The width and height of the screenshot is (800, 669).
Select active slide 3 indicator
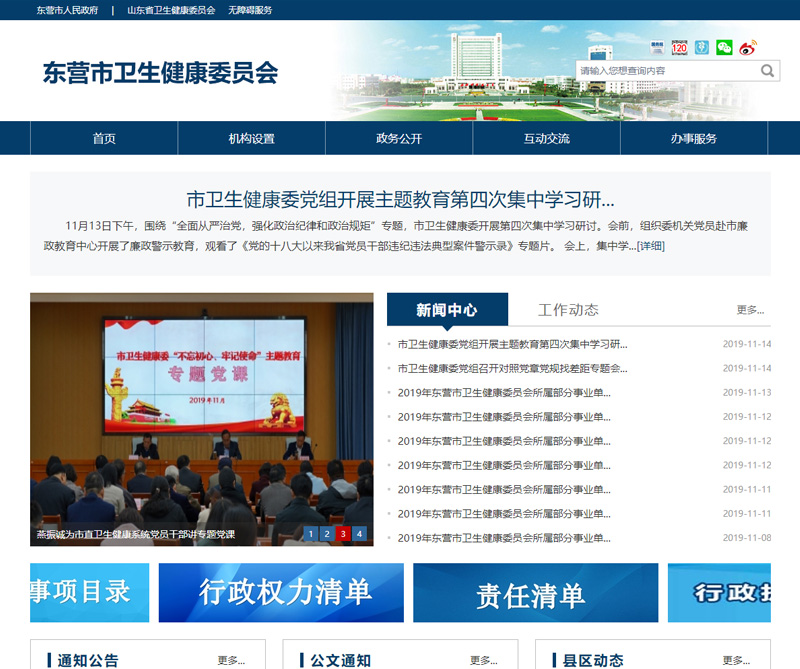tap(343, 534)
